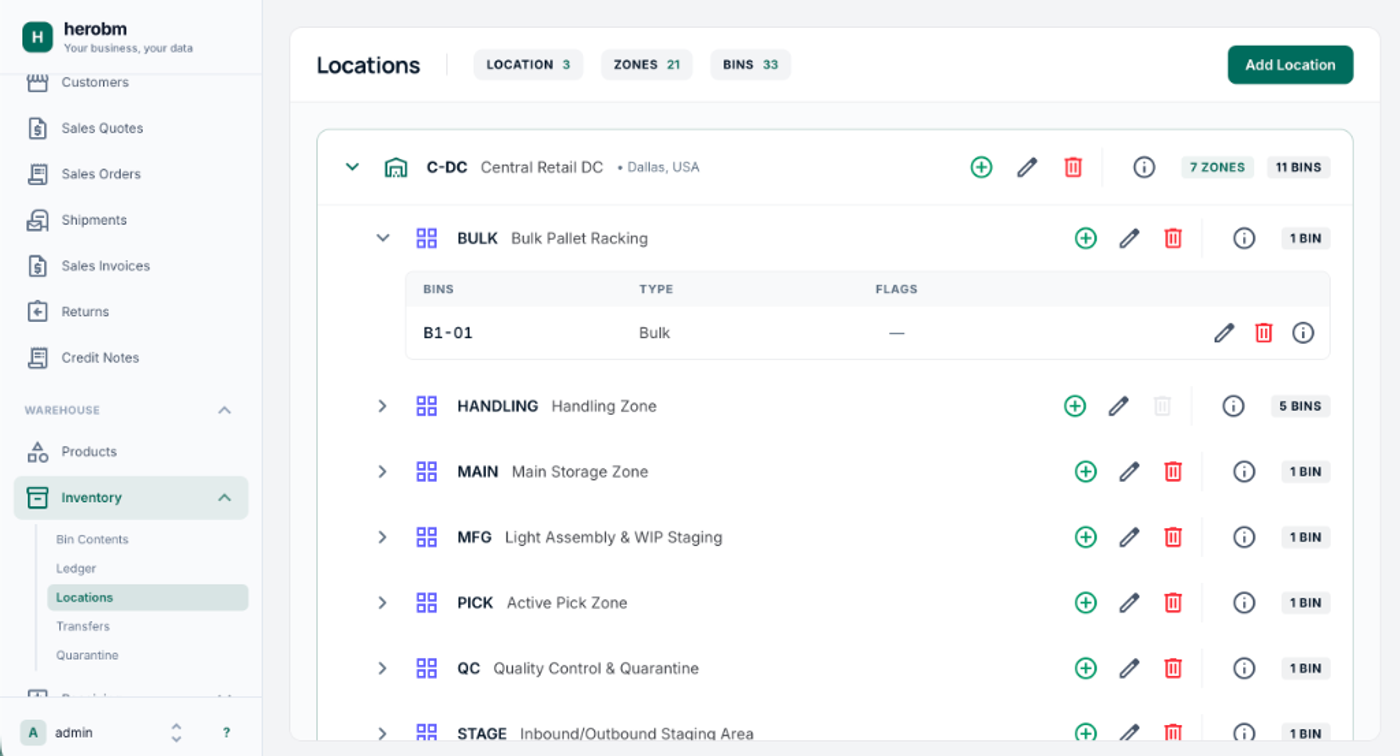The image size is (1400, 756).
Task: Edit bin B1-01 with pencil icon
Action: coord(1224,333)
